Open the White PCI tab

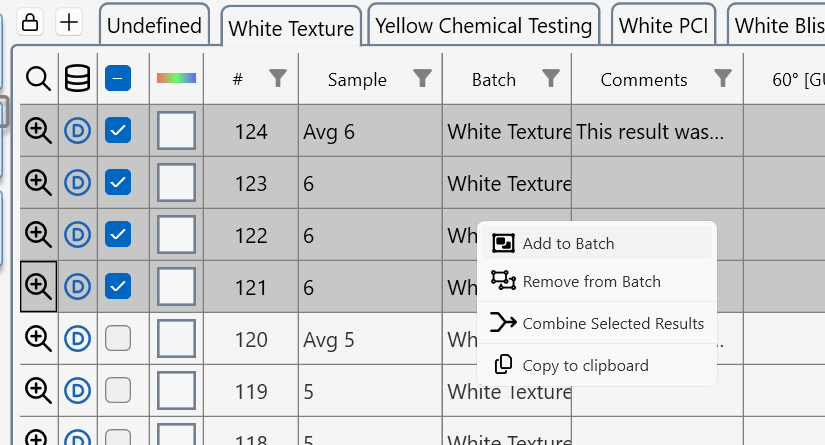coord(663,26)
